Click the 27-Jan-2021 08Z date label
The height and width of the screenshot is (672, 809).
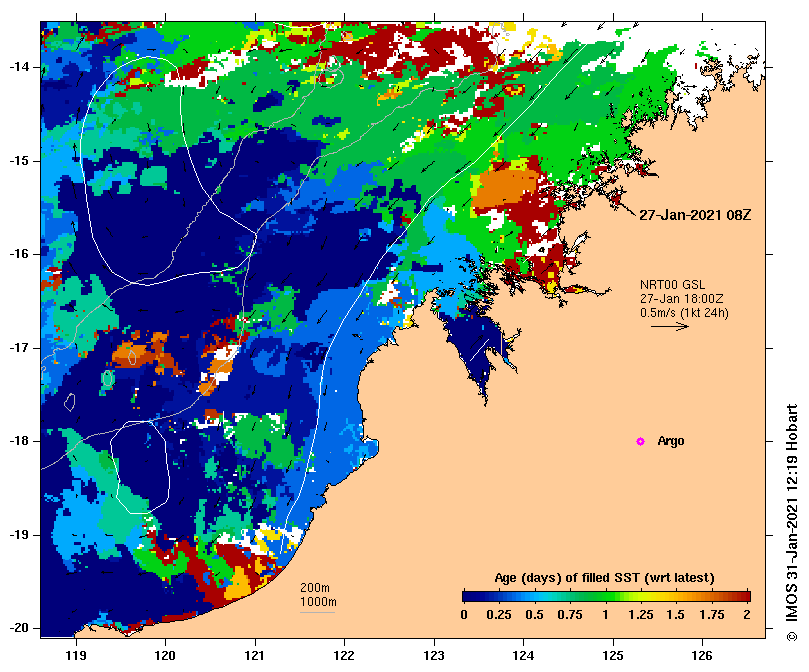pos(695,215)
